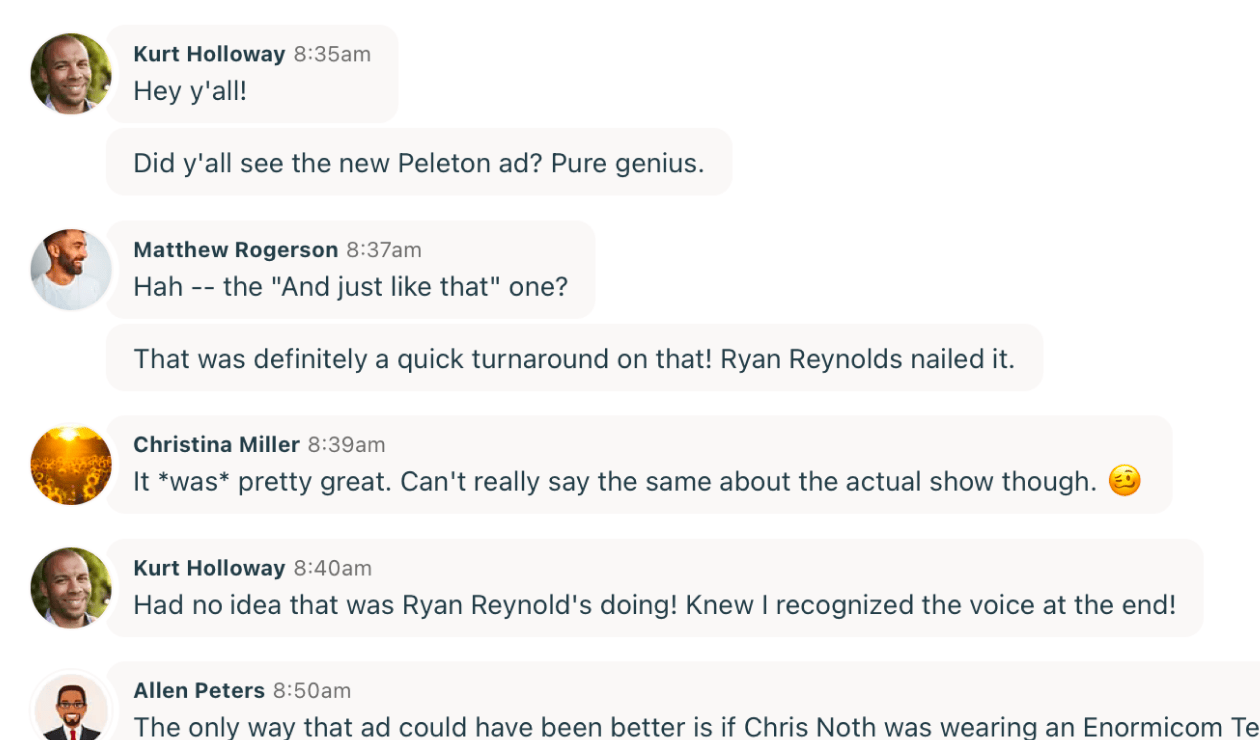1260x740 pixels.
Task: Select the "Did y'all see the new Peleton ad?" message
Action: coord(418,163)
